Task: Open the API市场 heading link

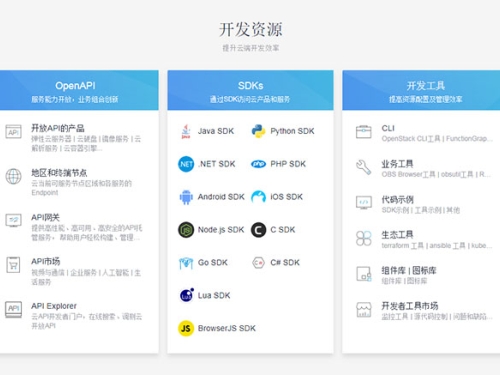Action: [46, 261]
